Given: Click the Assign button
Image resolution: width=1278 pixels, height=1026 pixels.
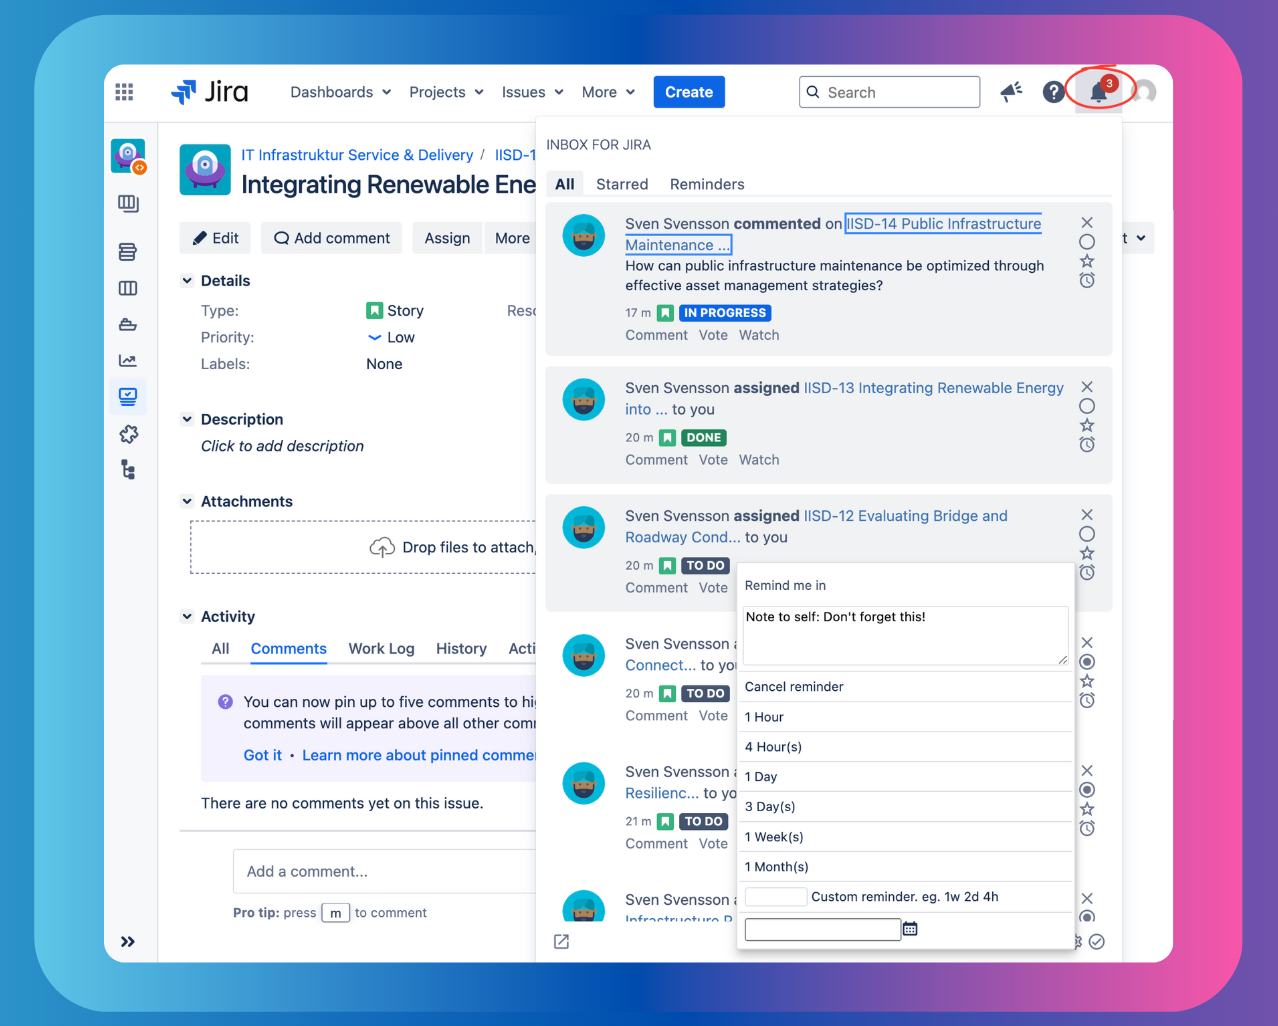Looking at the screenshot, I should (x=447, y=238).
